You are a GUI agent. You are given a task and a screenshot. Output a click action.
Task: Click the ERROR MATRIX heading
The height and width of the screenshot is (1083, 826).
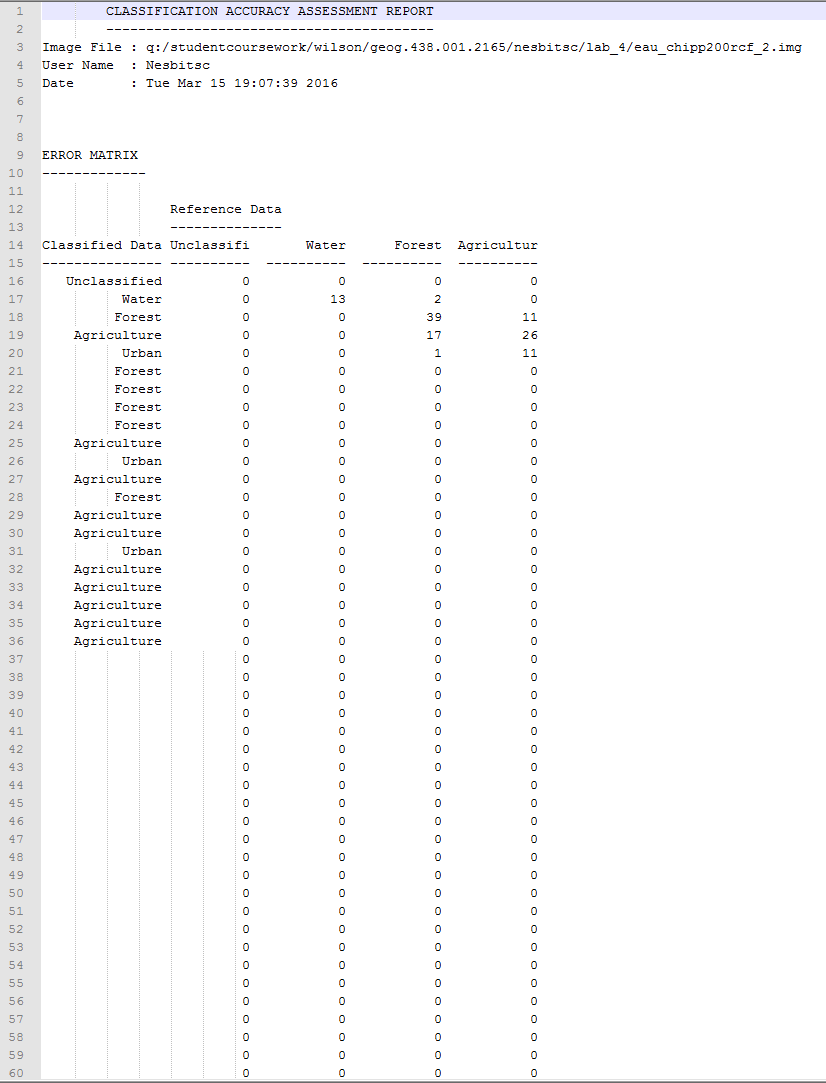click(89, 155)
